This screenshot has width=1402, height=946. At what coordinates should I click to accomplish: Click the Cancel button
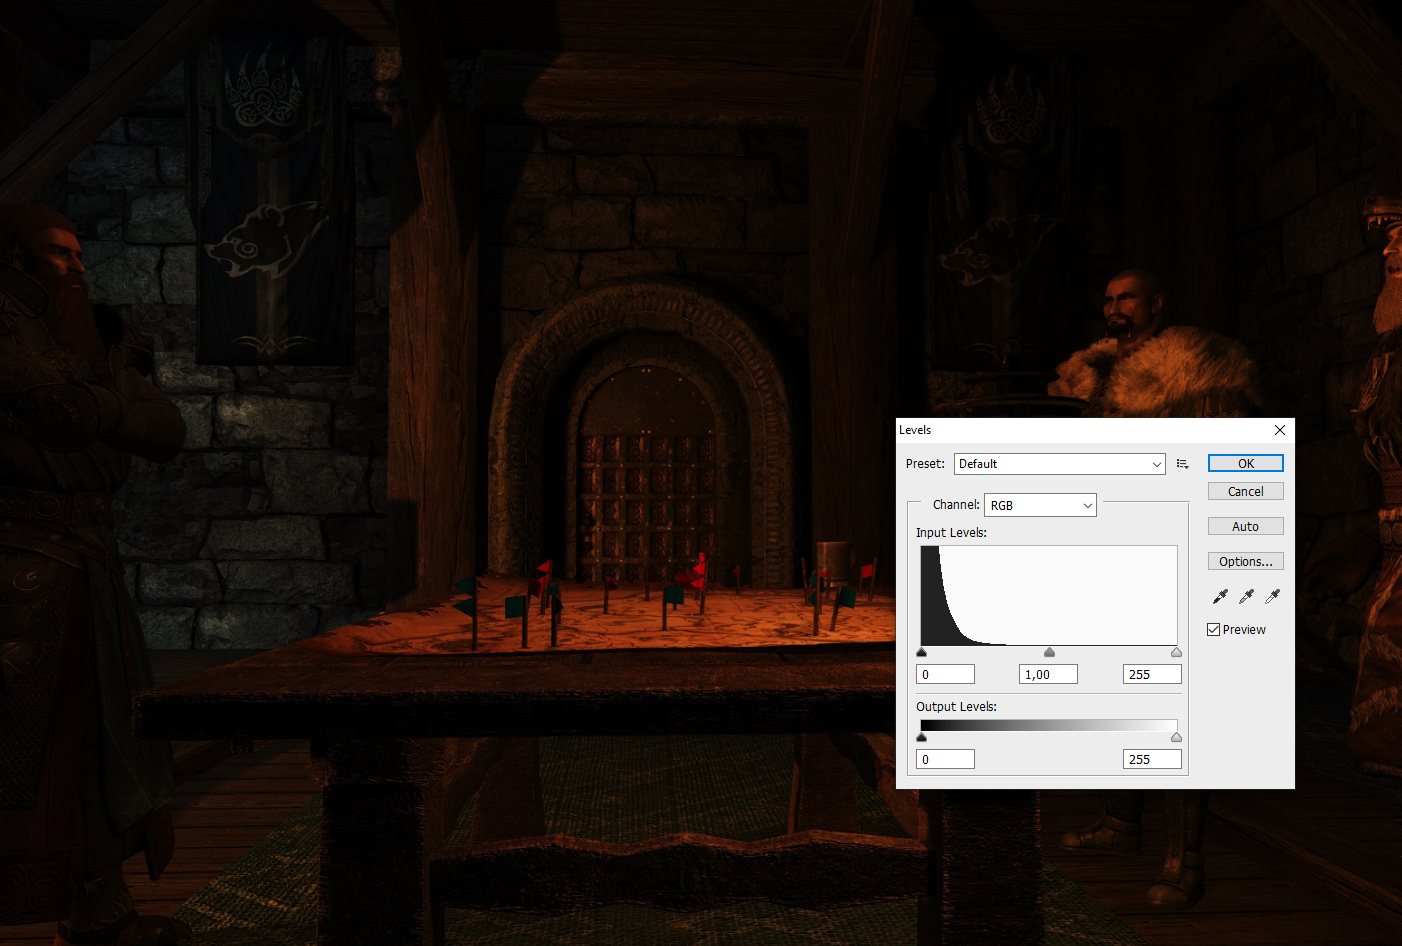pyautogui.click(x=1246, y=491)
